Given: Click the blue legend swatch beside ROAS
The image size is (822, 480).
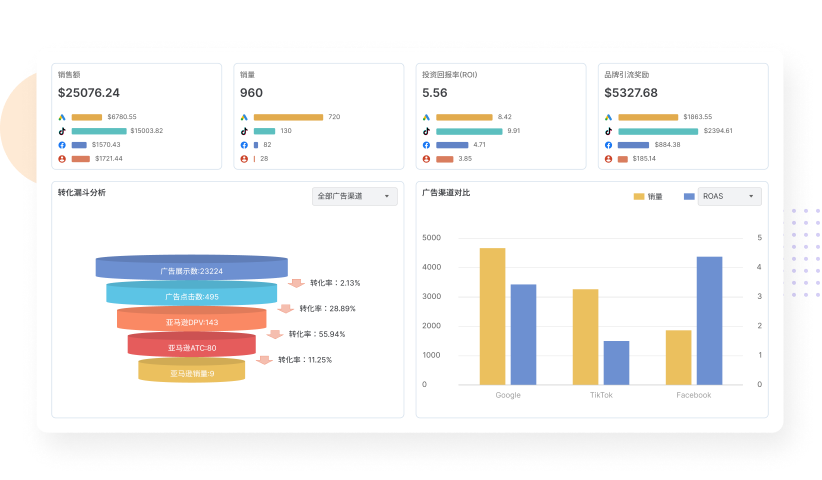Looking at the screenshot, I should pos(689,197).
